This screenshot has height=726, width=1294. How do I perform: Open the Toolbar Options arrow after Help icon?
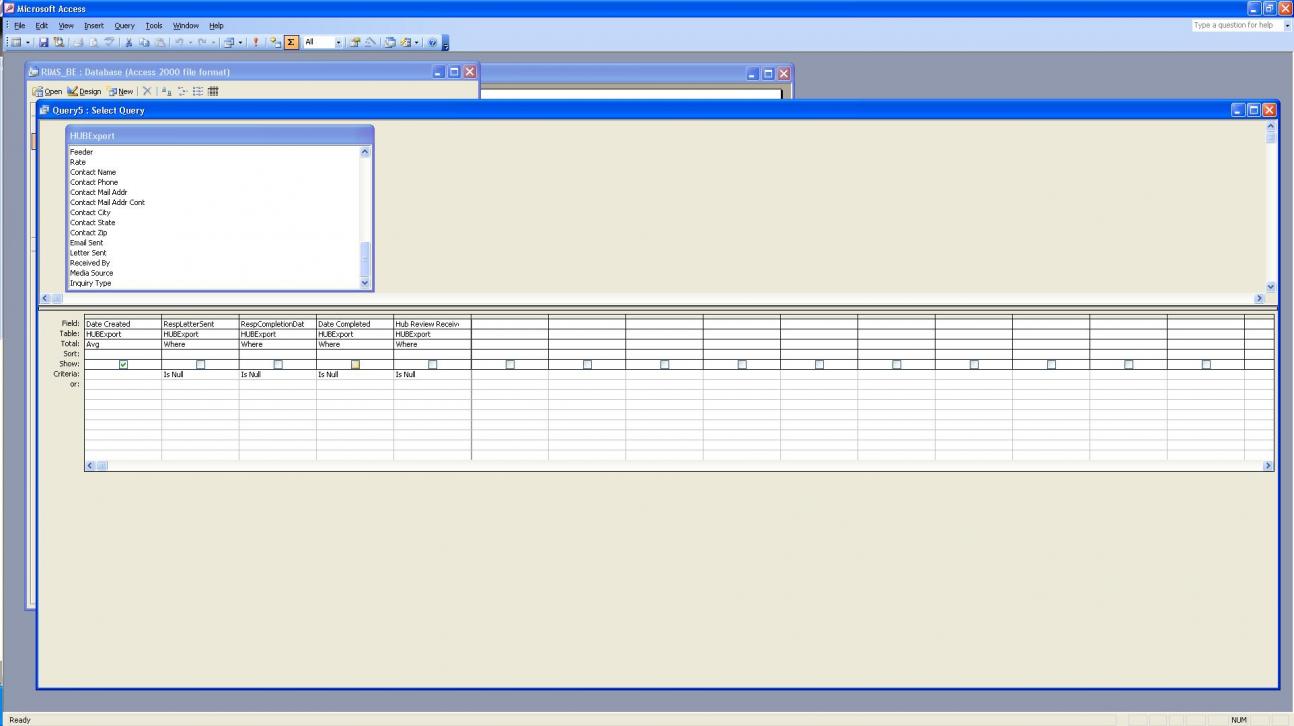(x=445, y=43)
